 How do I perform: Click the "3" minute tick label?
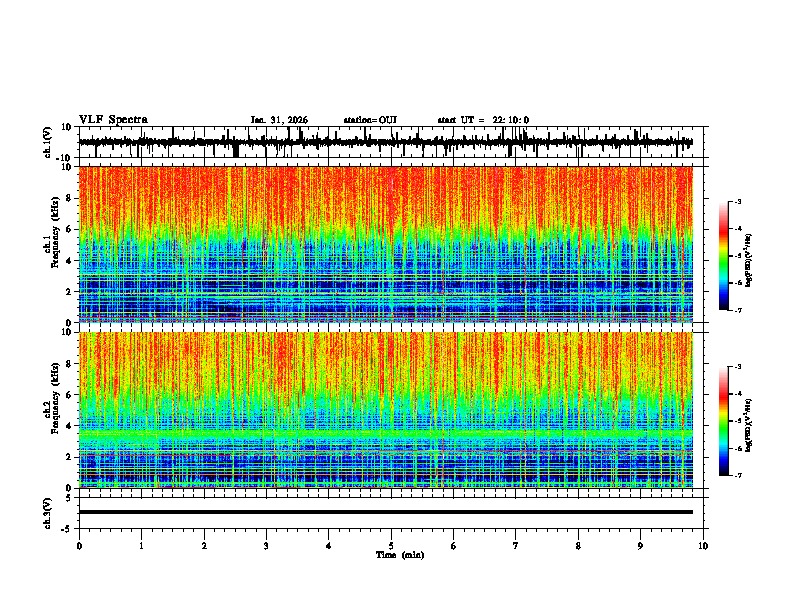[x=266, y=546]
